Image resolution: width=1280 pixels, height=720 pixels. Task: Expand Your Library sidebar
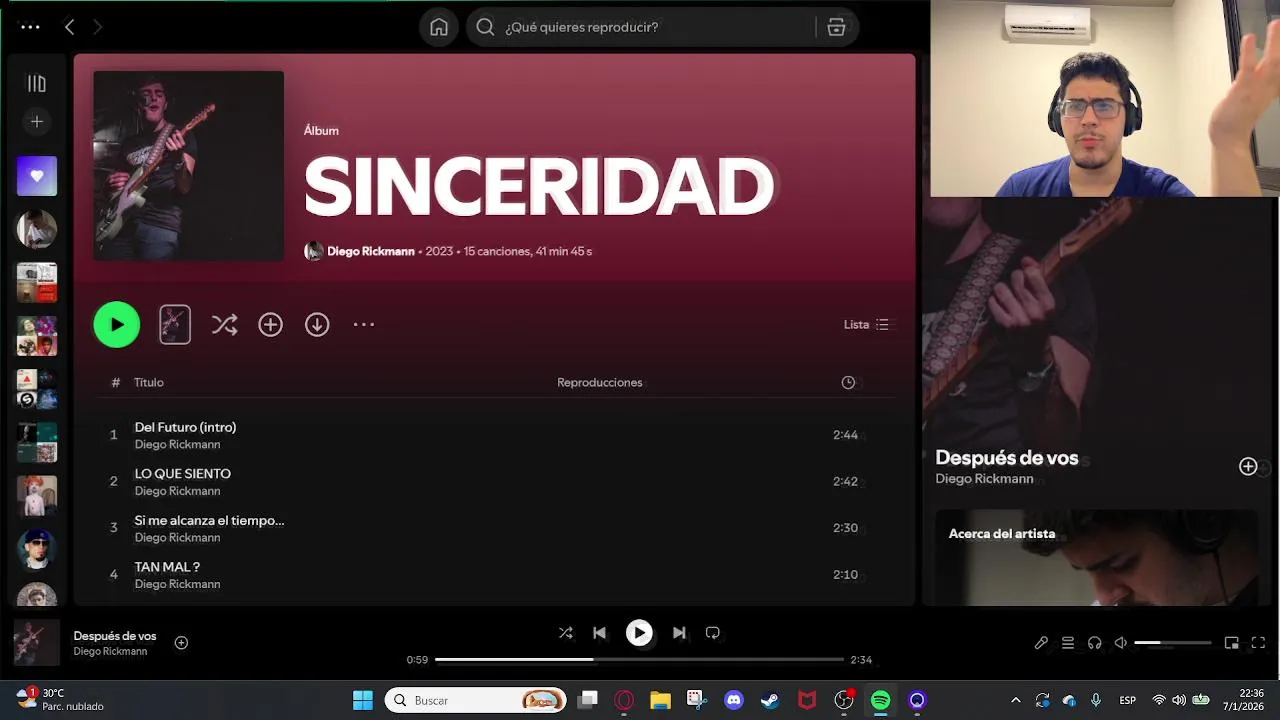coord(37,84)
